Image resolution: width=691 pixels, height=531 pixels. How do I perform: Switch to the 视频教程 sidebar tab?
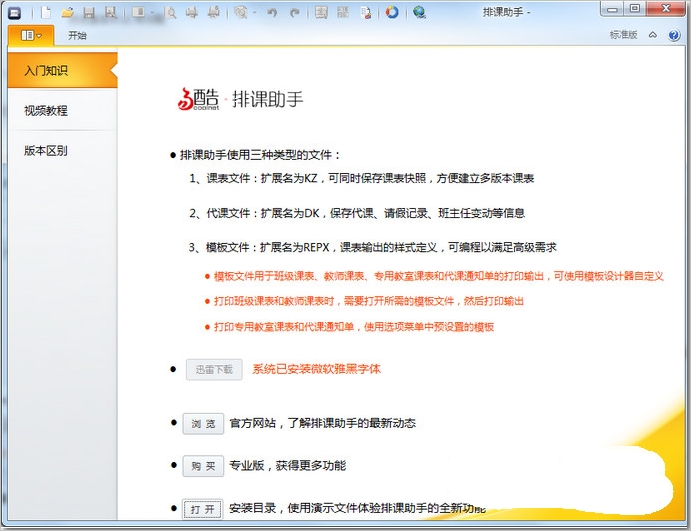click(x=63, y=111)
